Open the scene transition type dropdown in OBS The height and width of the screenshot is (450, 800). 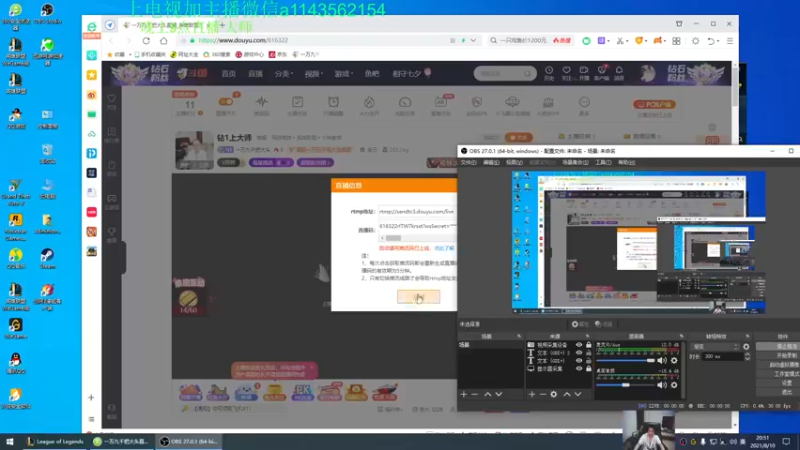pyautogui.click(x=715, y=346)
